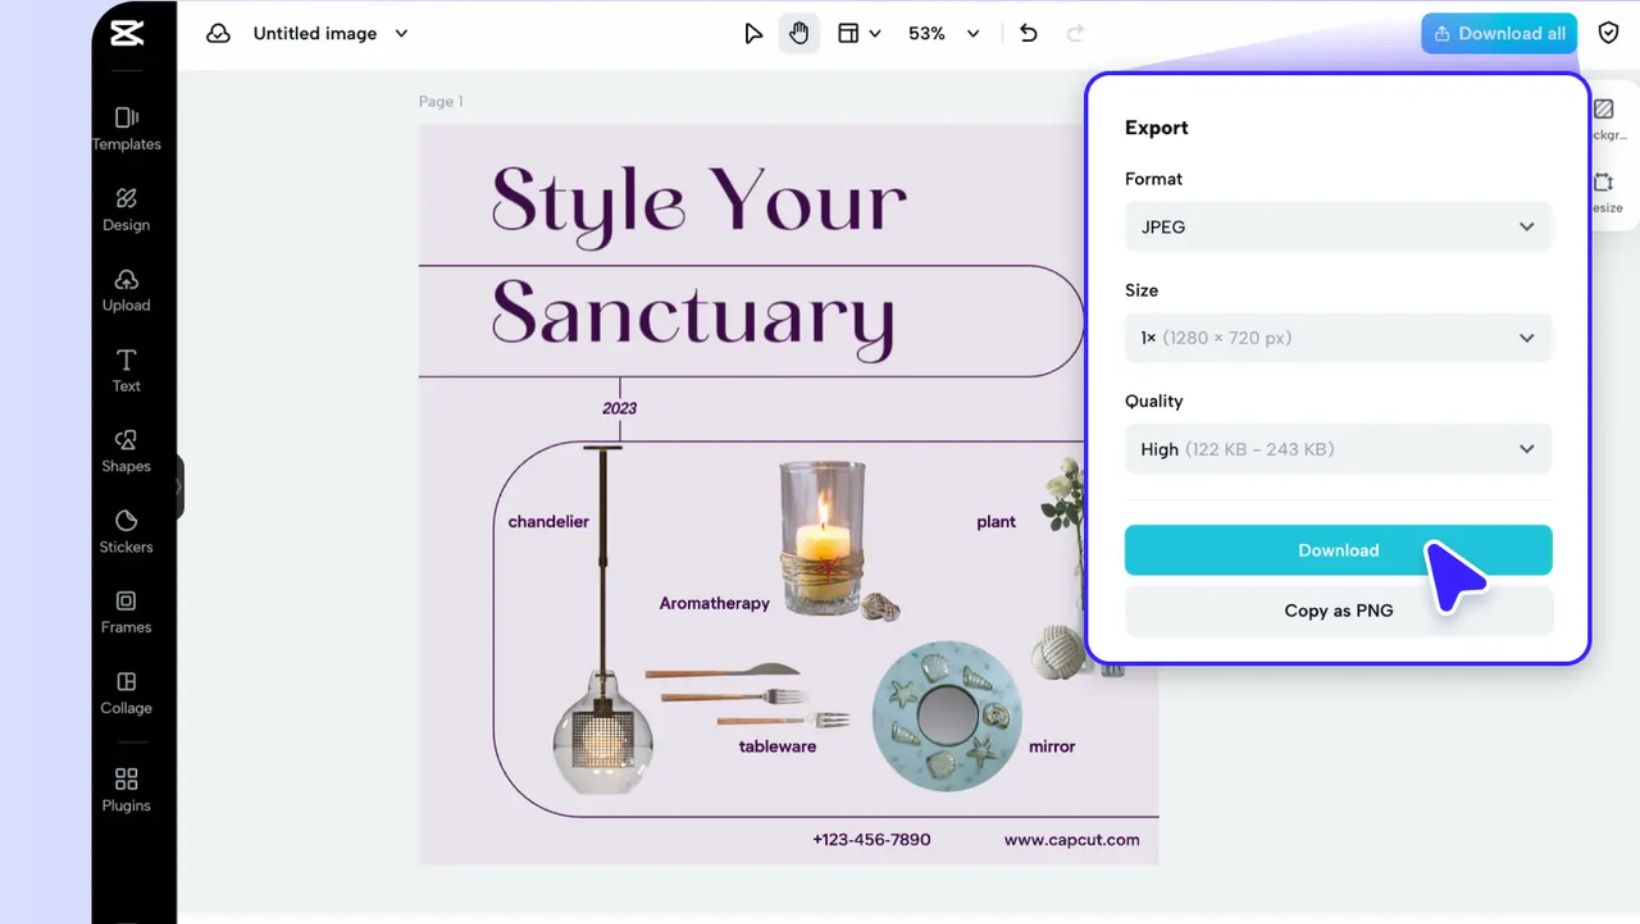Open the High quality dropdown
The image size is (1640, 924).
click(x=1338, y=449)
